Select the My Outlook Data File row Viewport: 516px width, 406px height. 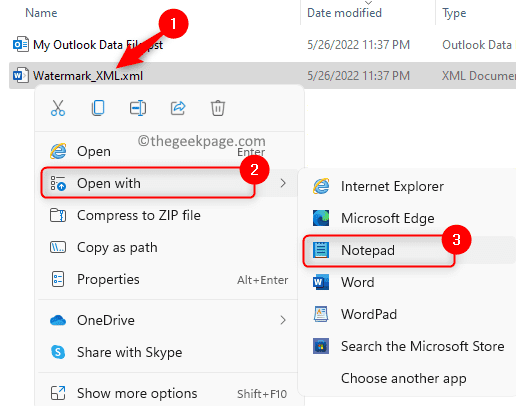tap(262, 45)
